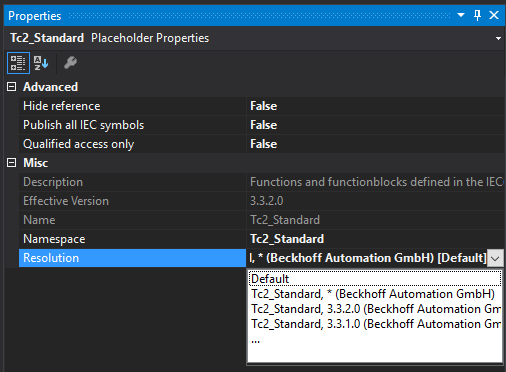Click the Advanced category header label
The height and width of the screenshot is (372, 506).
50,87
